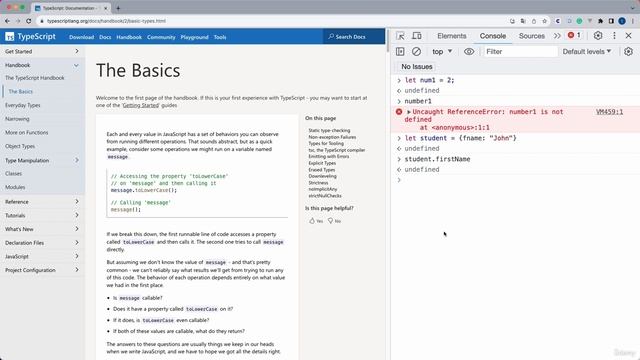Click the docs page vertical scrollbar
640x360 pixels.
pos(387,41)
